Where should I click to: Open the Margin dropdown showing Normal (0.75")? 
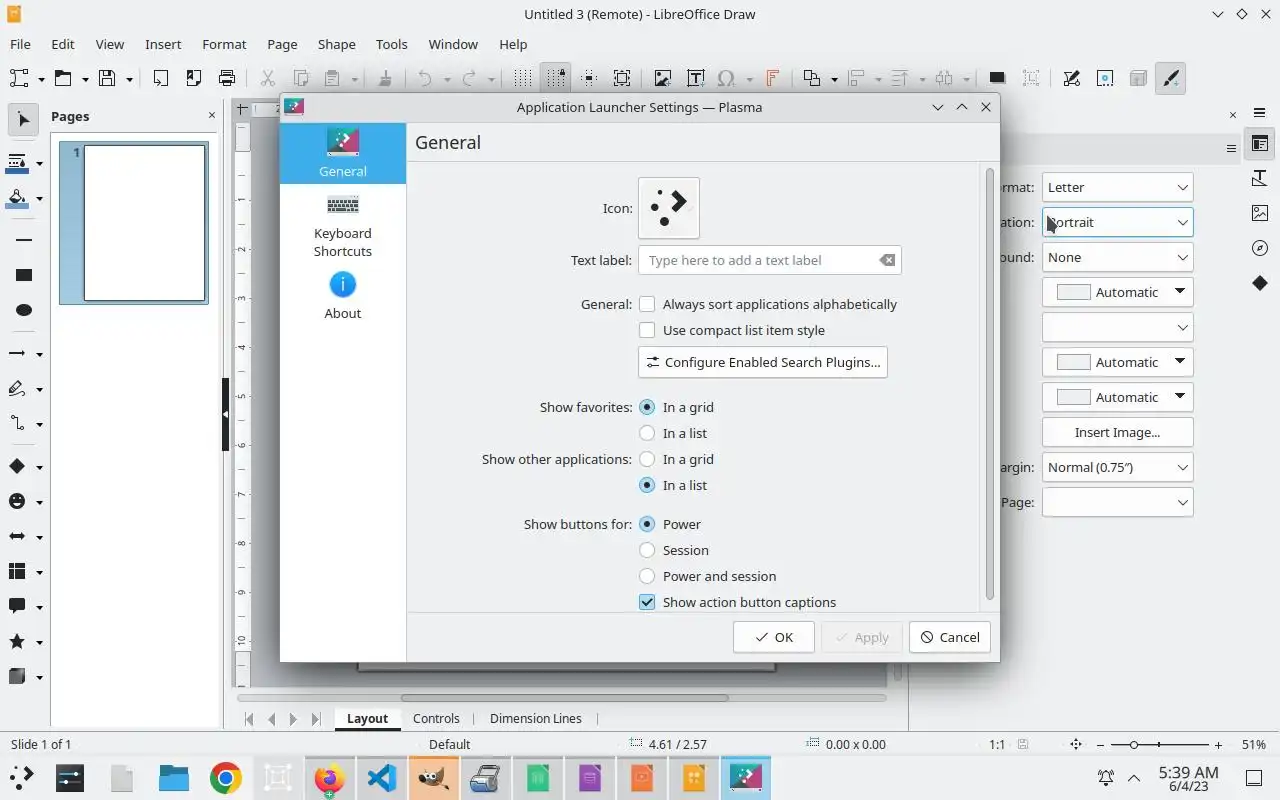click(1117, 467)
